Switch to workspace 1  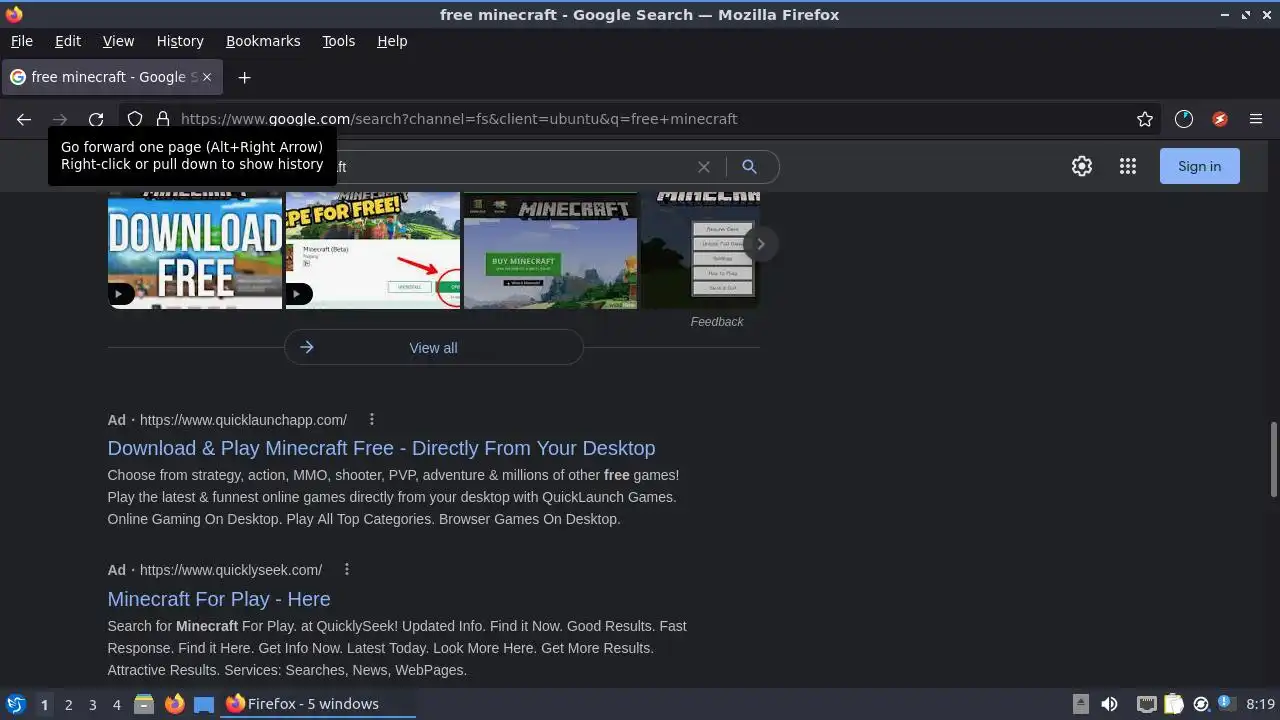point(44,704)
